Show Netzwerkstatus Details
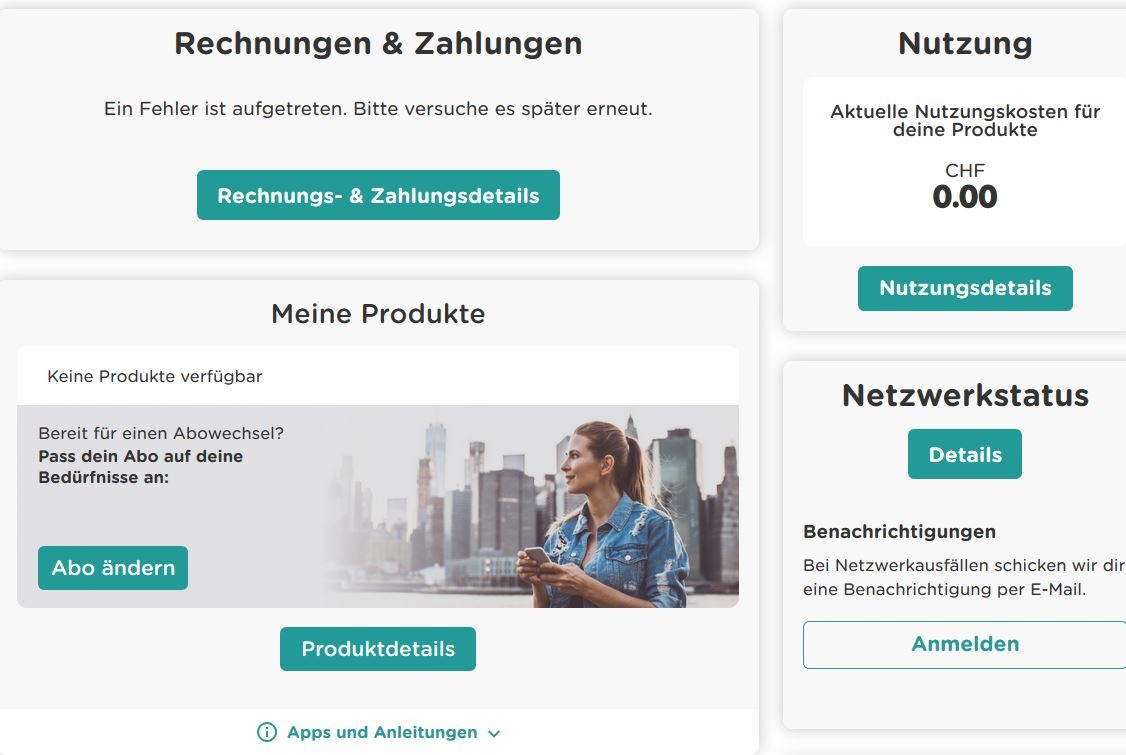 (965, 454)
